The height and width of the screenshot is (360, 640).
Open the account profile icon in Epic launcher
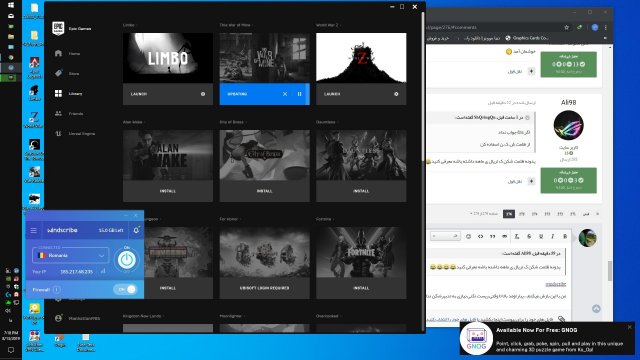tap(58, 318)
